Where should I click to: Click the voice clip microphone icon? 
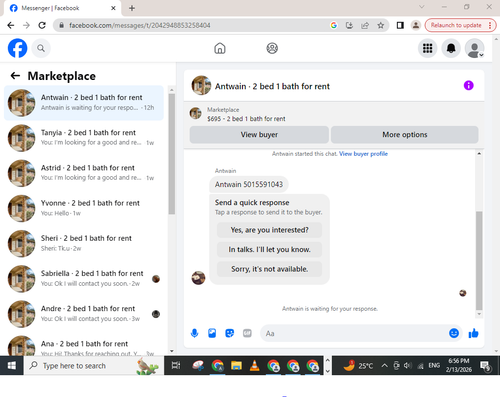coord(194,333)
